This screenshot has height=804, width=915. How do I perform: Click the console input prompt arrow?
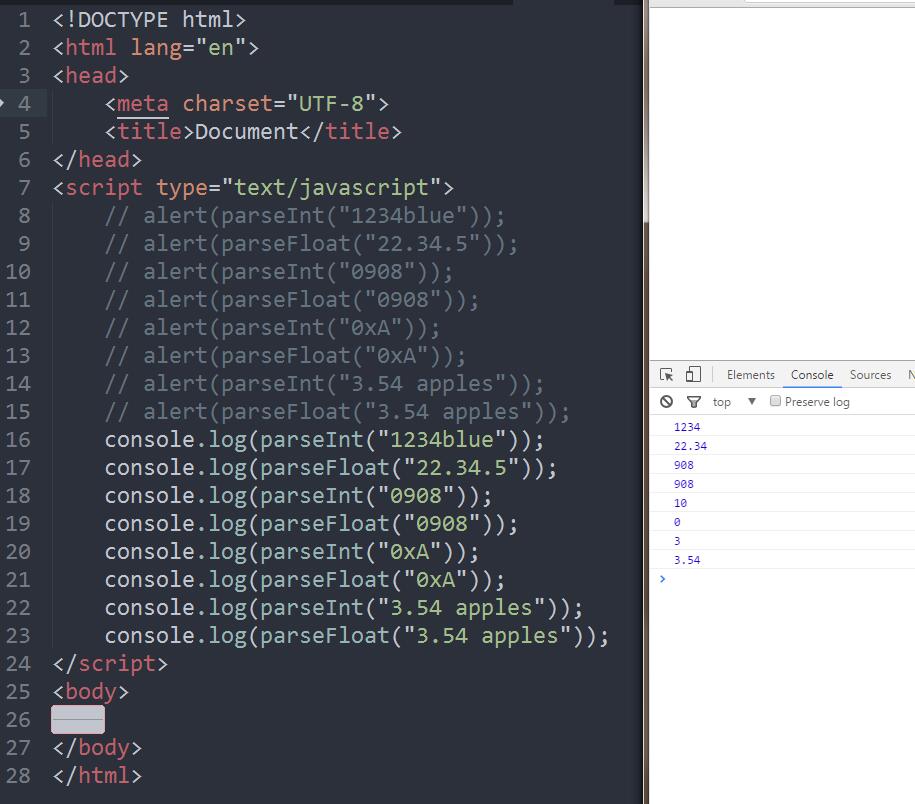coord(662,579)
